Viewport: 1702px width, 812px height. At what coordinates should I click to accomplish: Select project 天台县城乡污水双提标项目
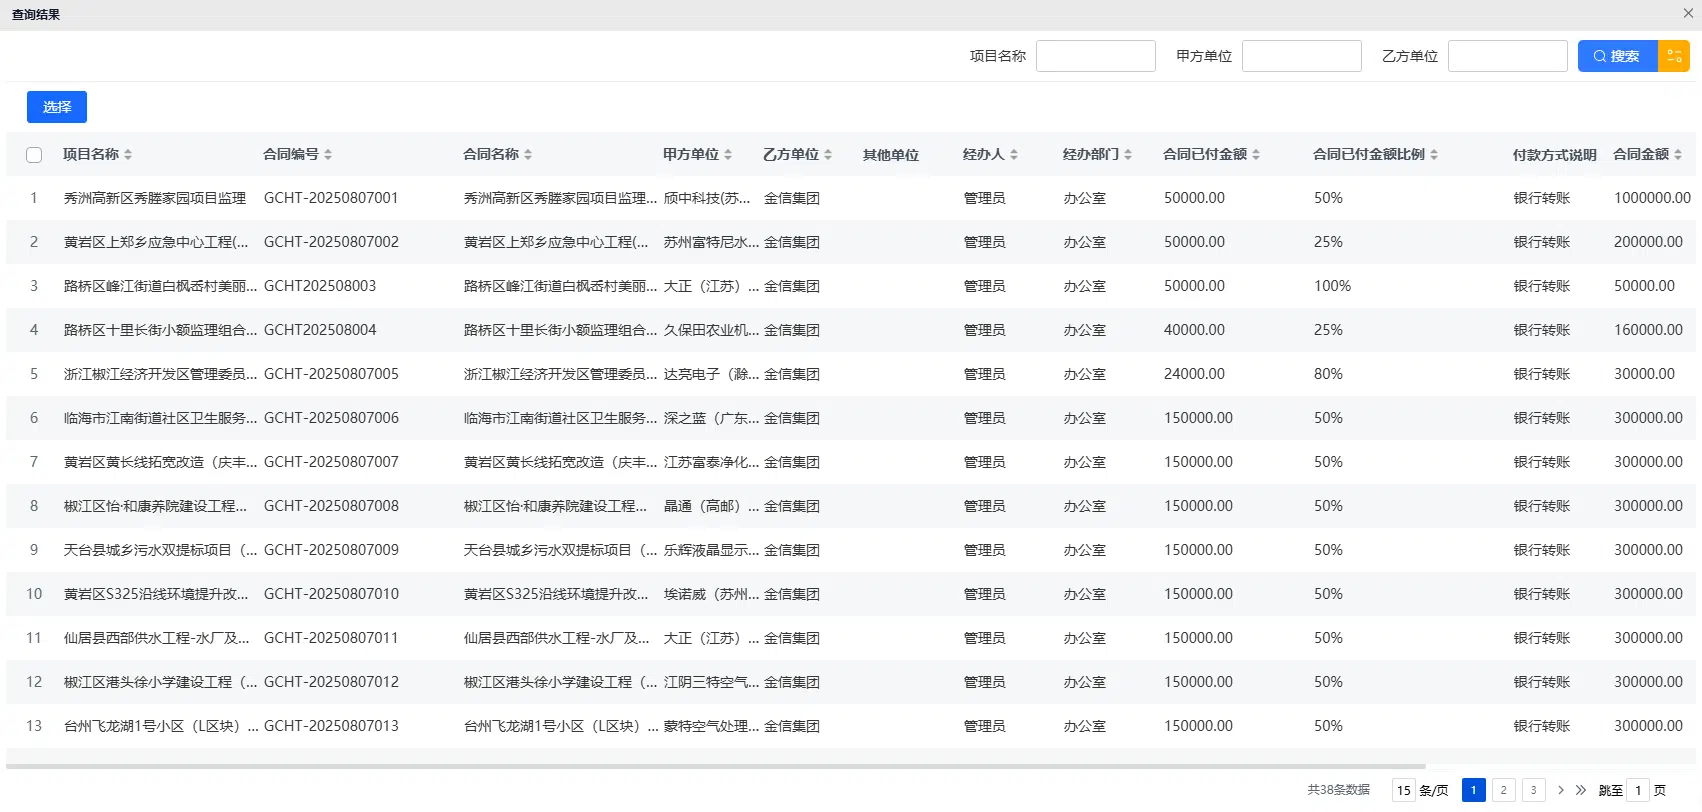coord(161,550)
